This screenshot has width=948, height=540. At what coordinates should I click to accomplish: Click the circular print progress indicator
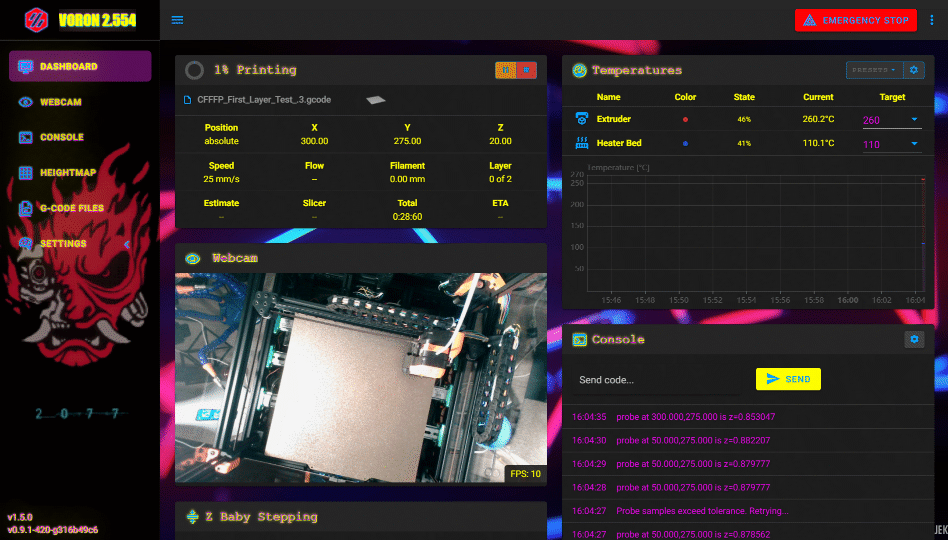point(194,70)
